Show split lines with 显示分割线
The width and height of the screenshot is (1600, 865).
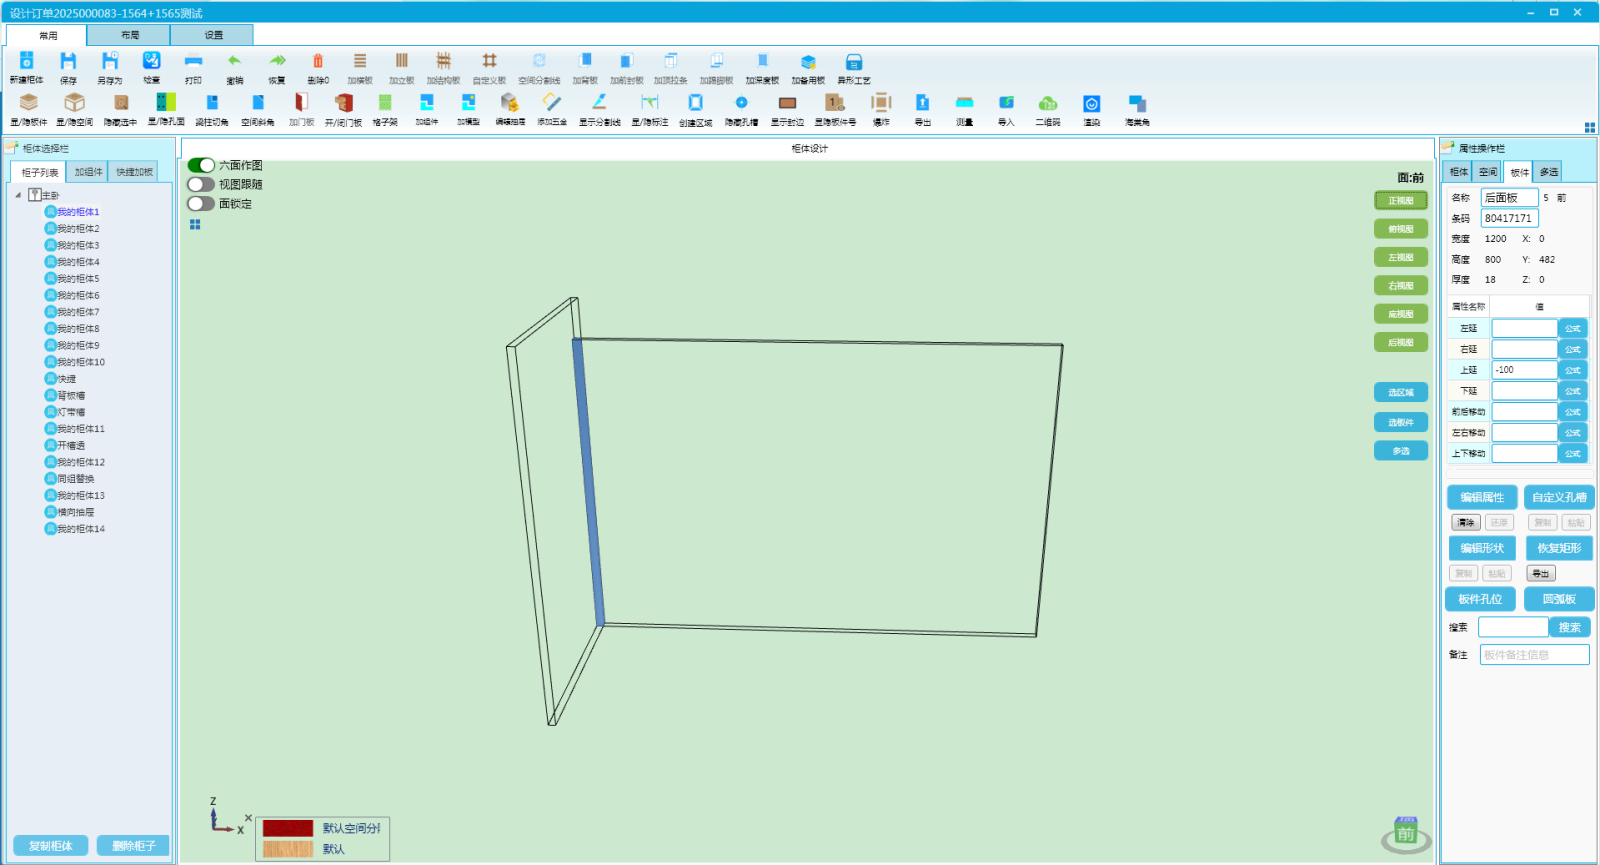pyautogui.click(x=599, y=103)
